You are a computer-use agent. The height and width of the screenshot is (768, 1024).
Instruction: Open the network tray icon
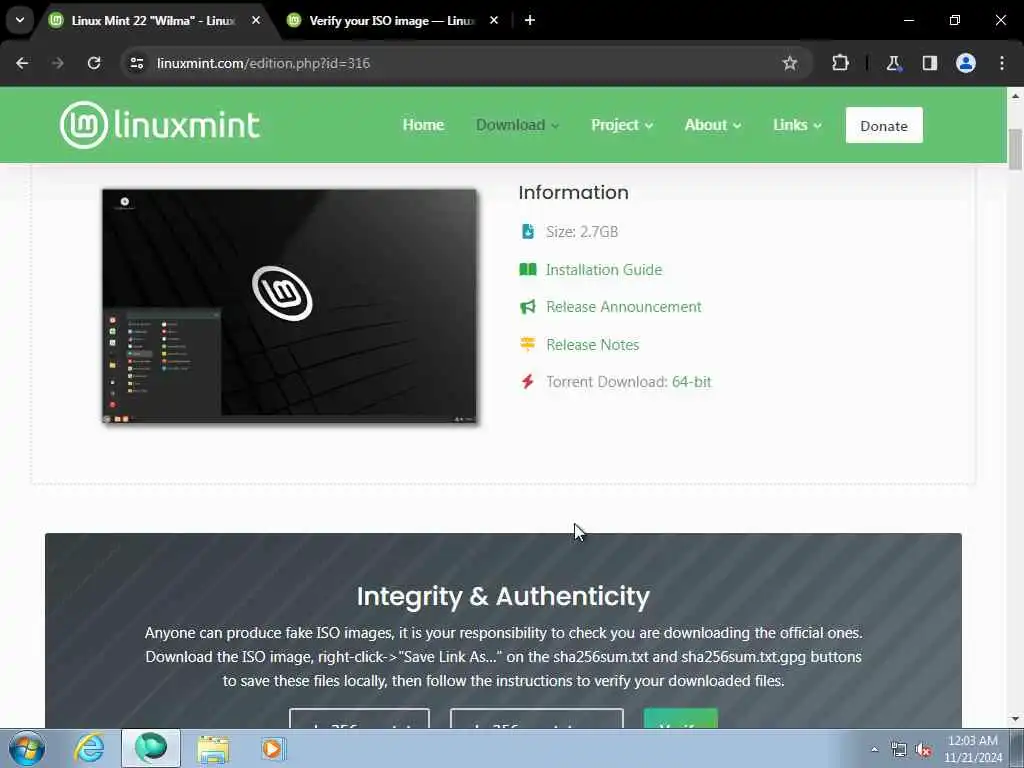pos(899,750)
